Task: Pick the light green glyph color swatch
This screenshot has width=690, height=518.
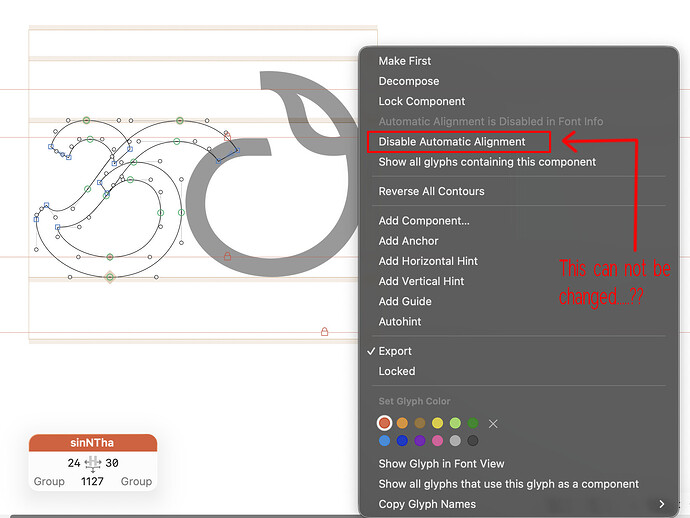Action: [x=455, y=423]
